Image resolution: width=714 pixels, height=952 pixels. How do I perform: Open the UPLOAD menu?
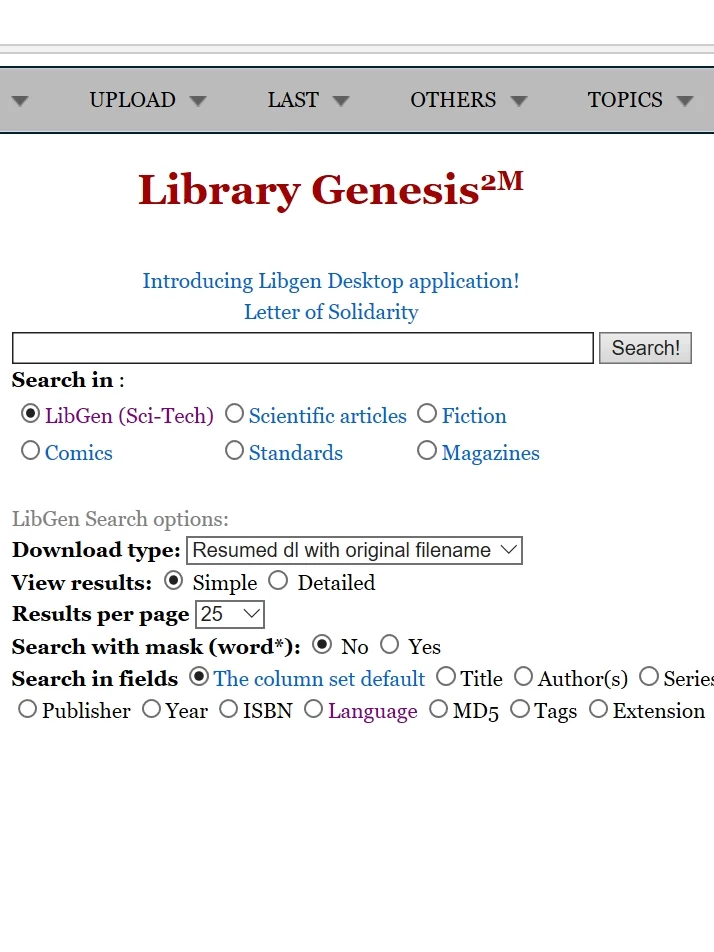[x=132, y=100]
